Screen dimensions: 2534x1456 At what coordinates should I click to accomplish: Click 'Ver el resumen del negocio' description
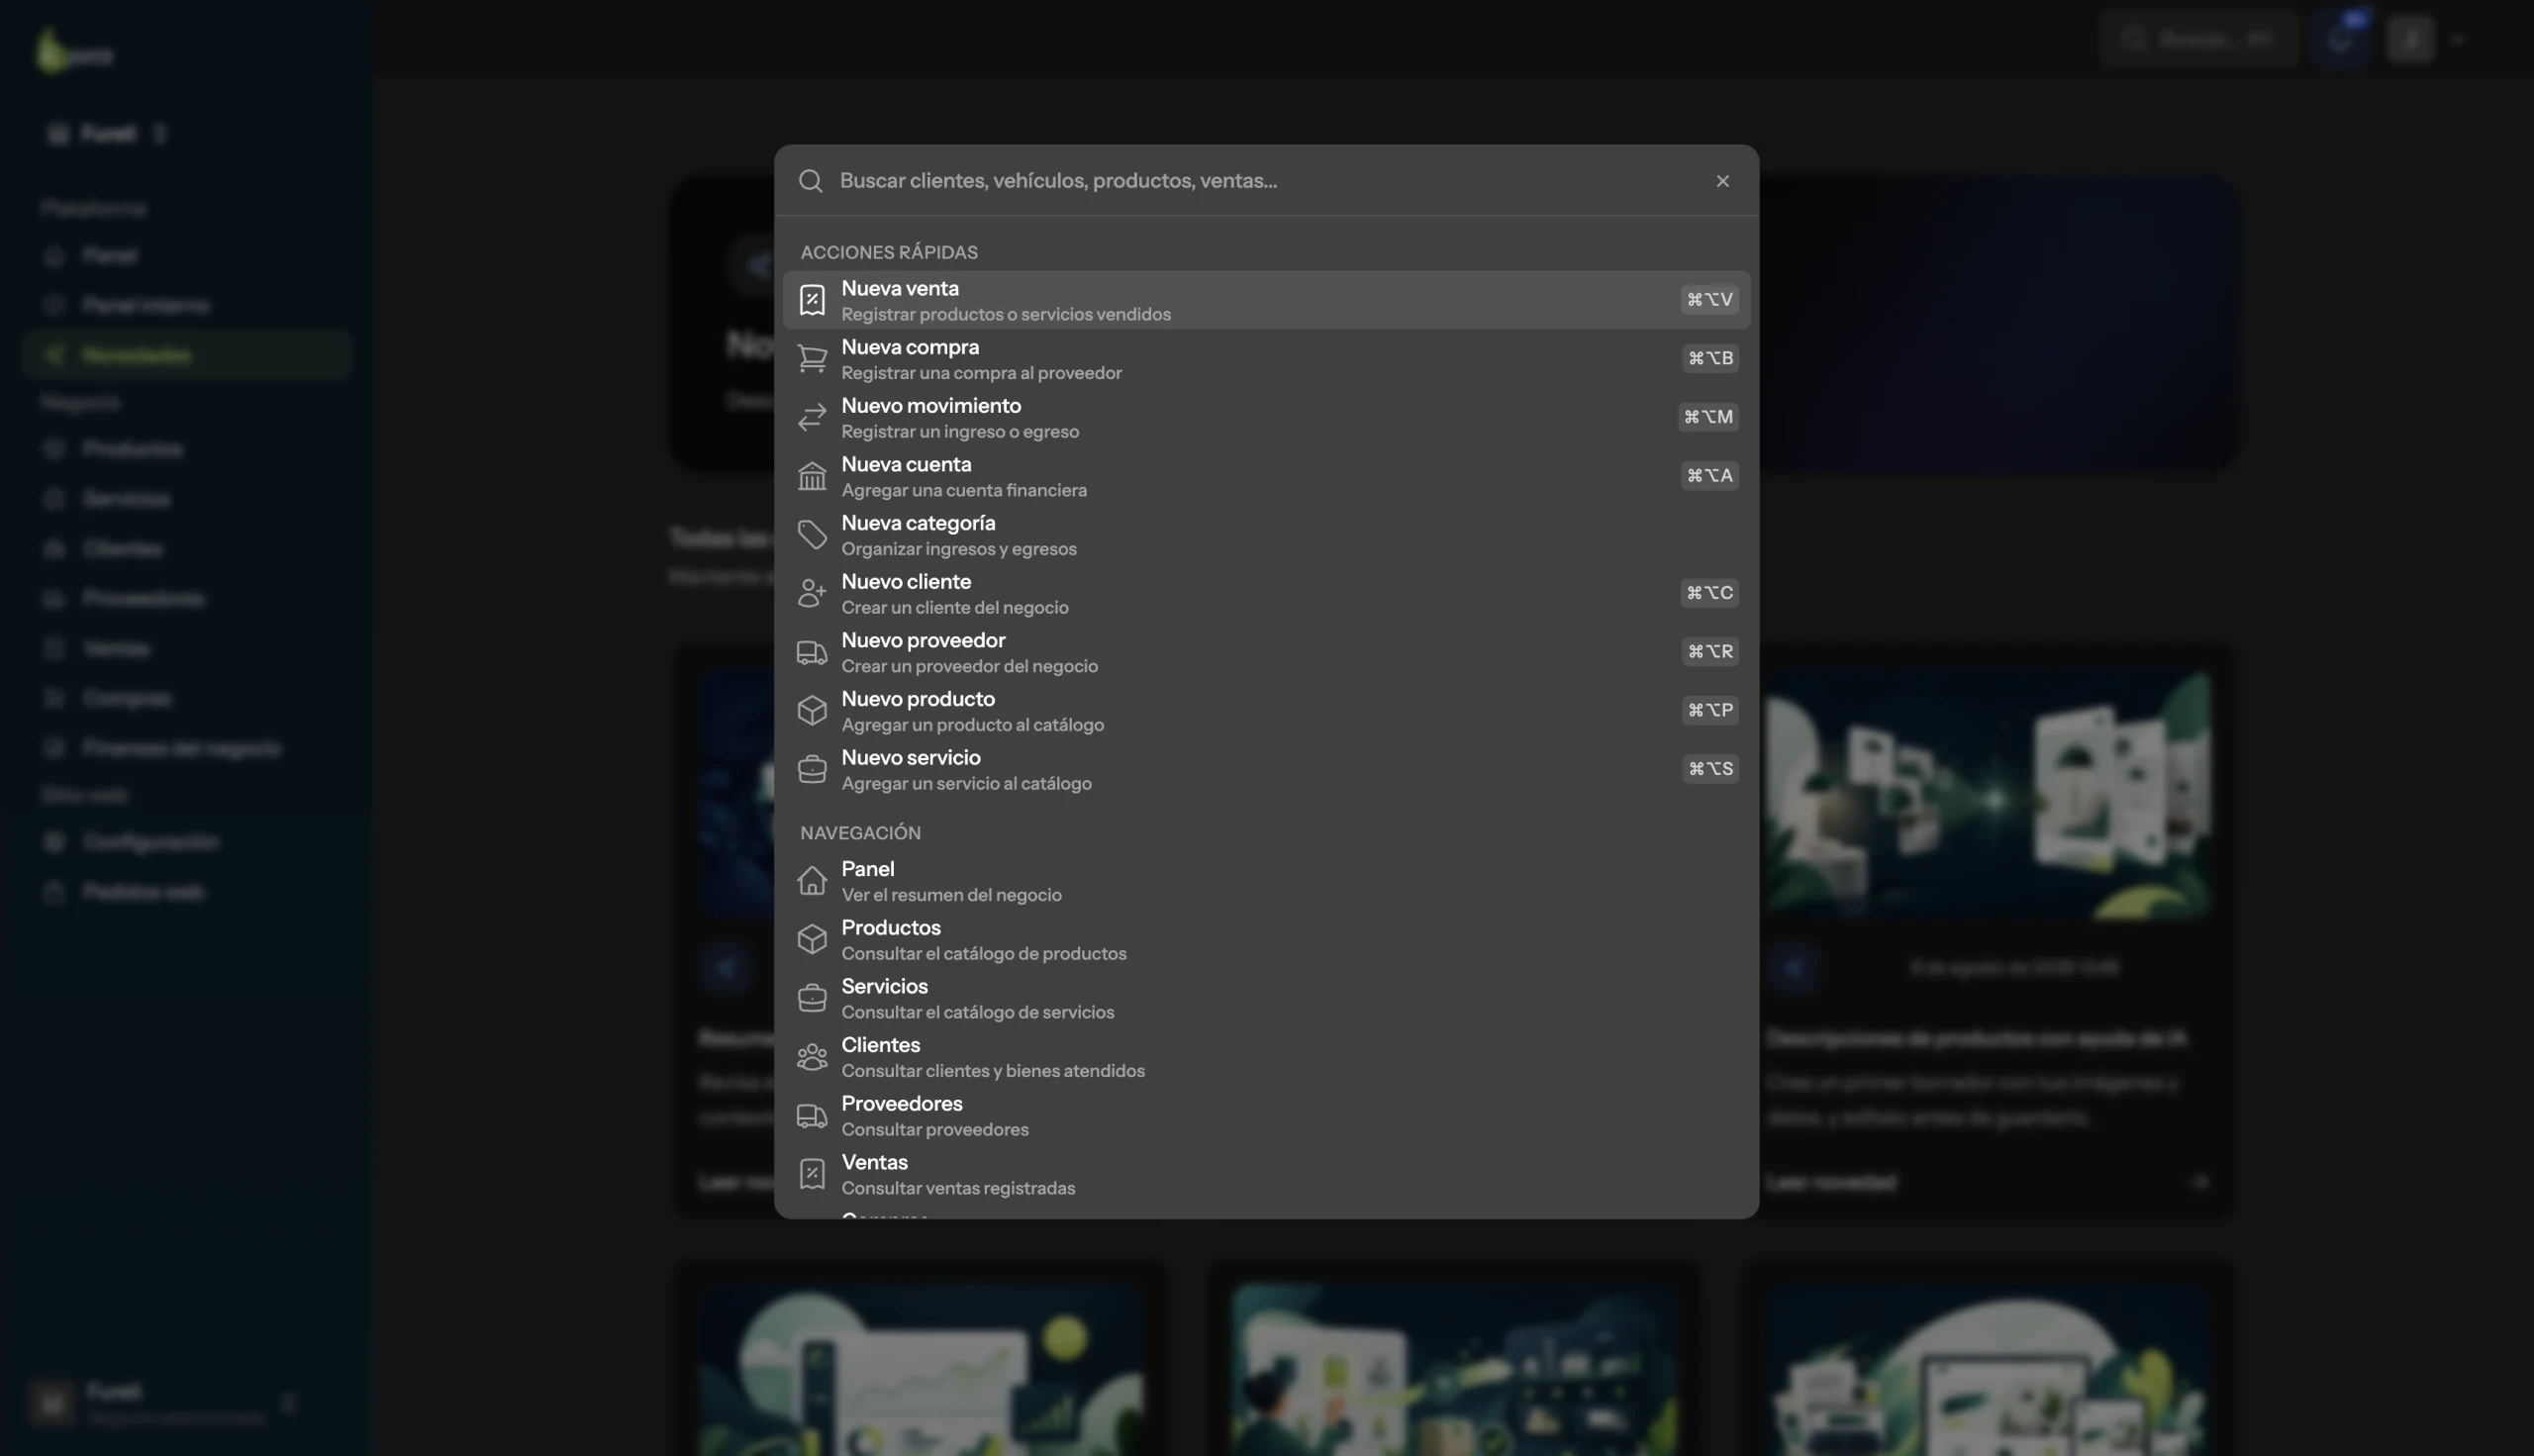tap(952, 895)
